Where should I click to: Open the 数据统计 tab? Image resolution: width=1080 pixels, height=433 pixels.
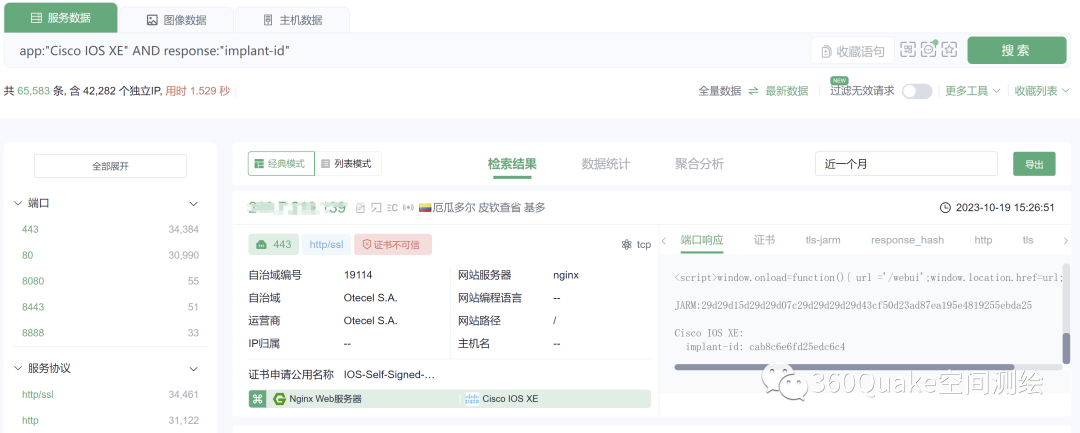(605, 164)
